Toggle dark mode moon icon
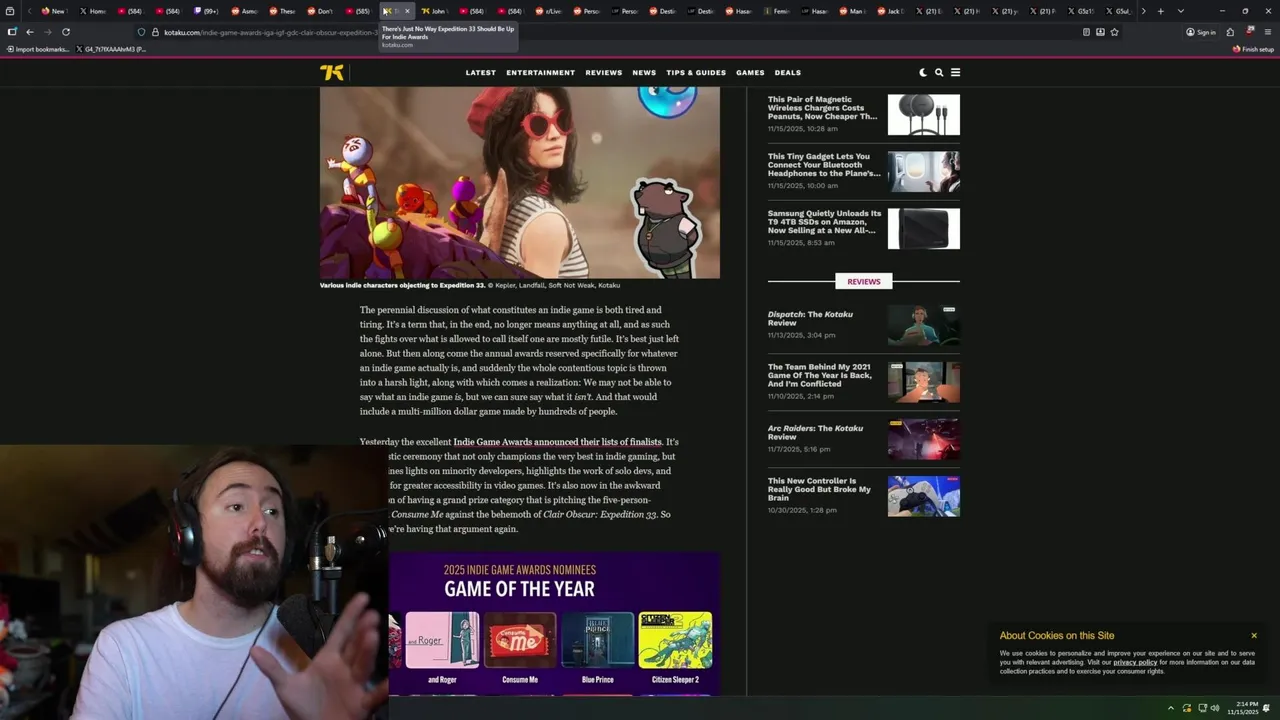 (x=923, y=72)
